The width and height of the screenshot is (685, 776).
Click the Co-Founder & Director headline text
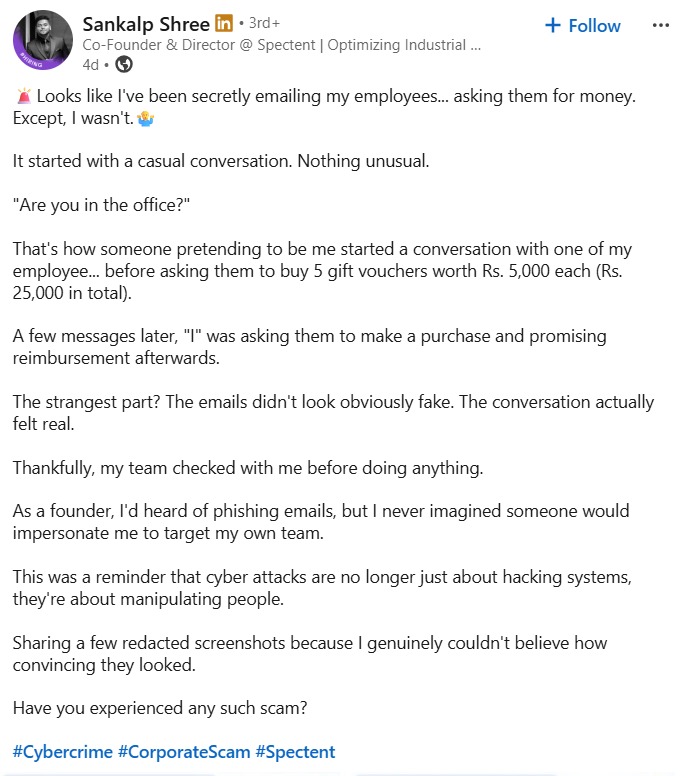point(281,45)
